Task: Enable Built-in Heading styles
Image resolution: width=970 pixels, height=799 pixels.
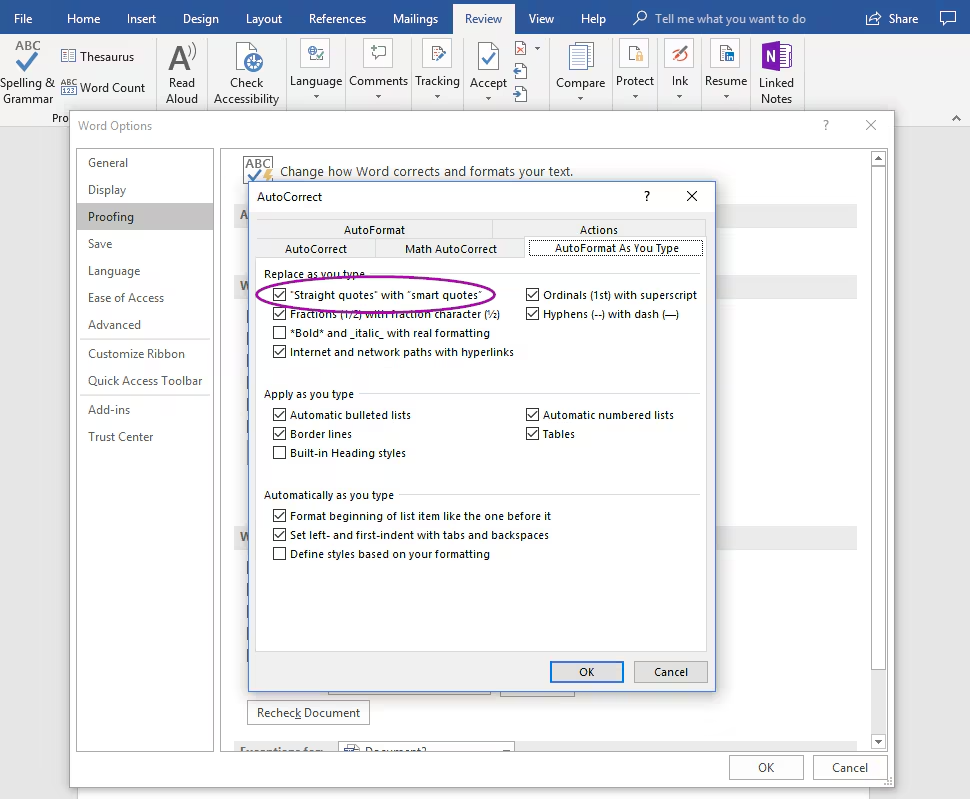Action: click(x=280, y=453)
